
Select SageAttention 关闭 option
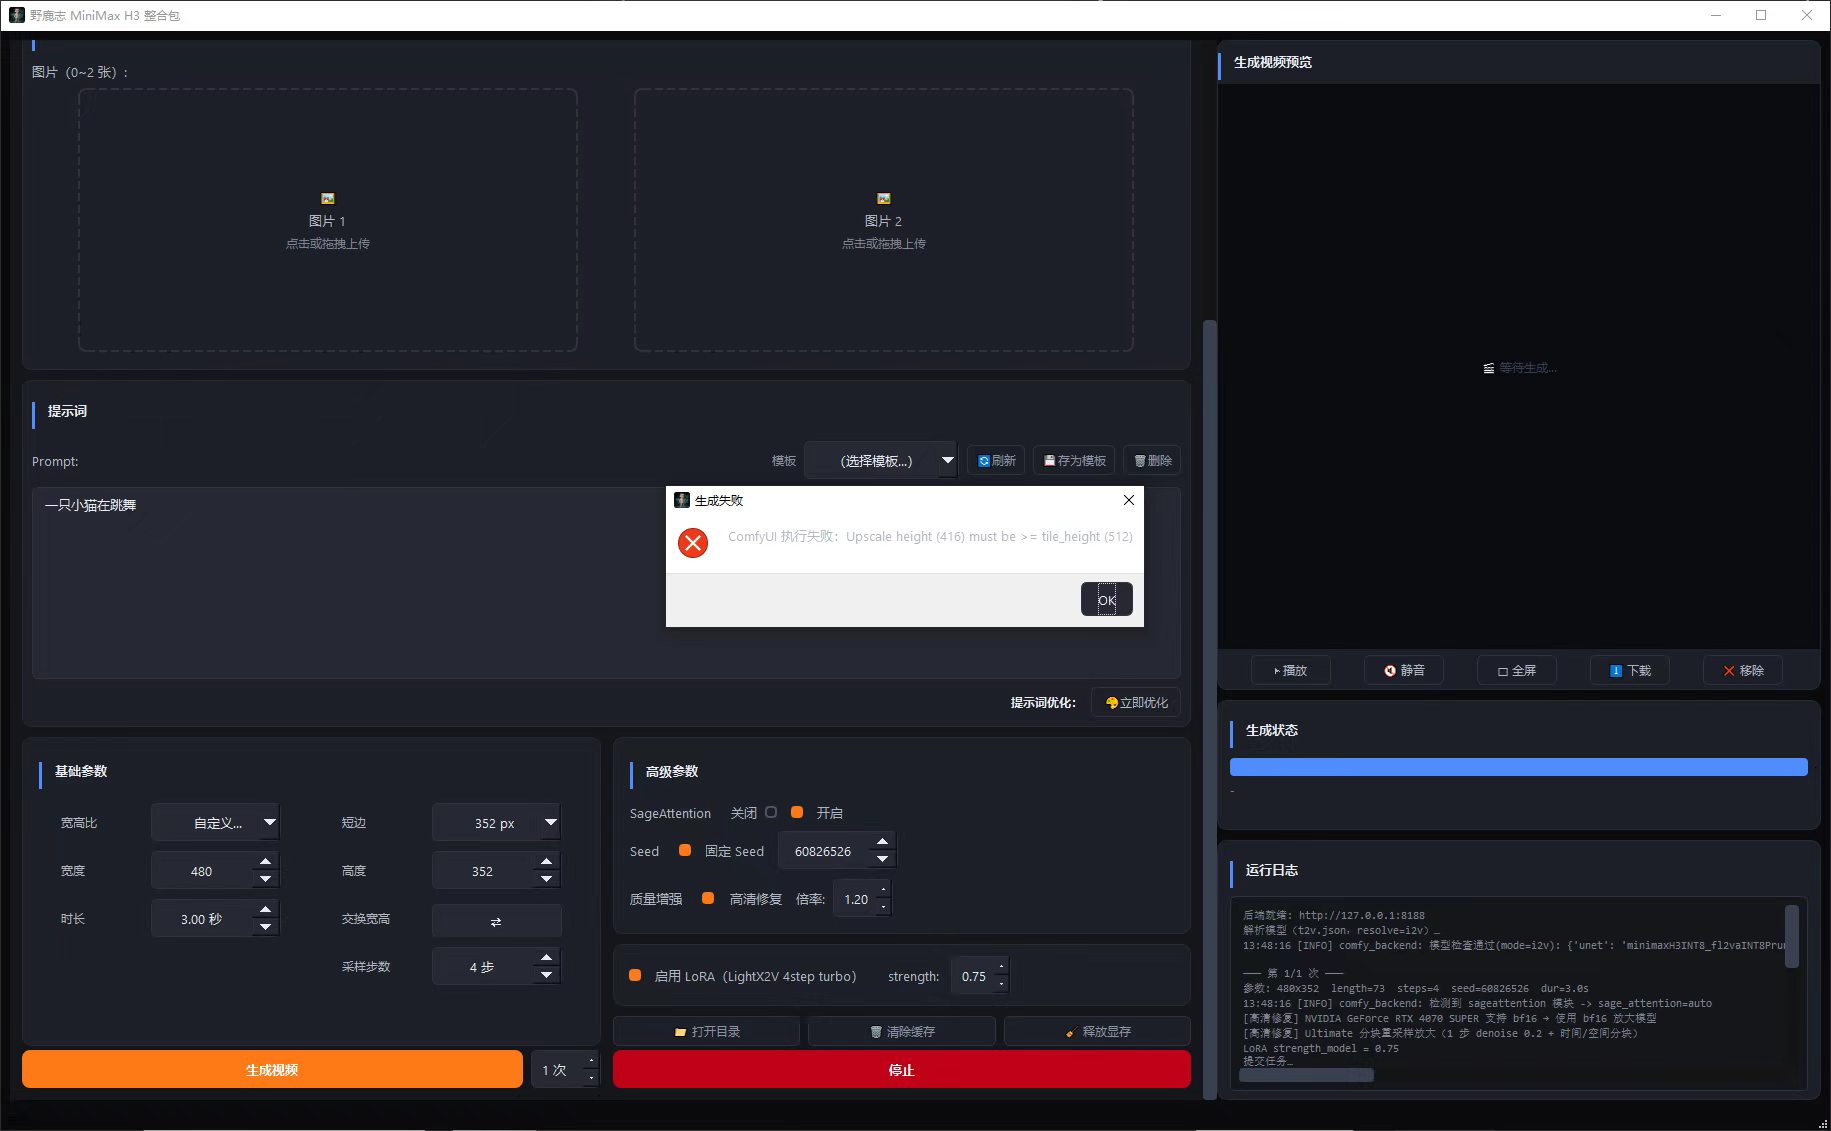click(771, 813)
